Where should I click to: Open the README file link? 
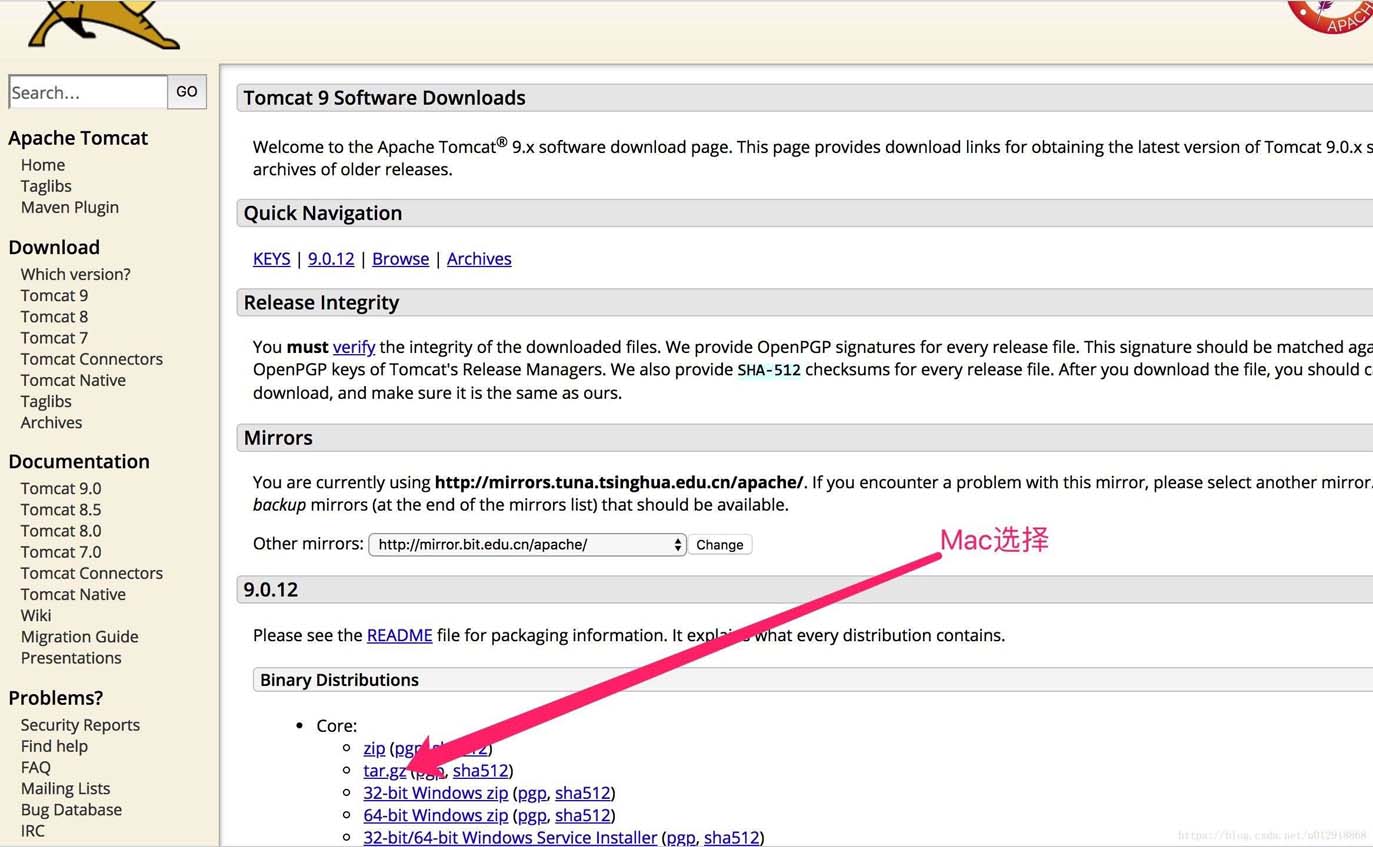(x=399, y=635)
